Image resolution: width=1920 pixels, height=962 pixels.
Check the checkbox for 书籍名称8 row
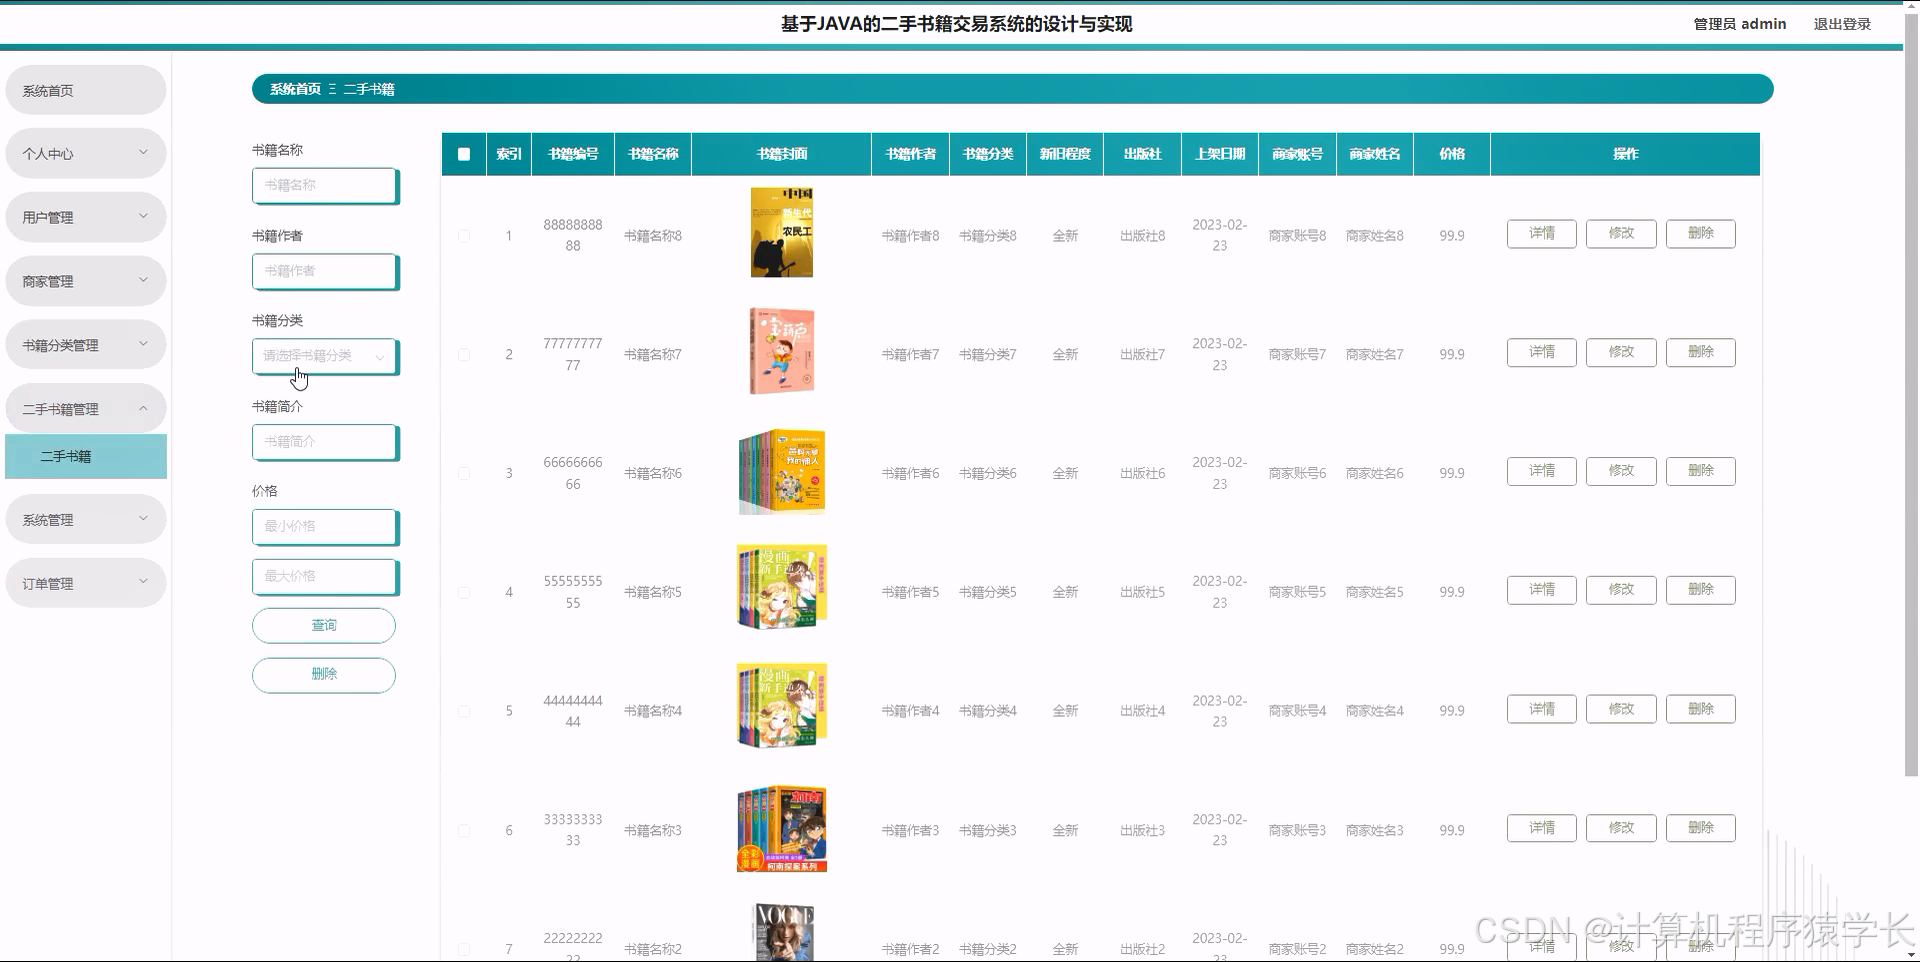463,235
